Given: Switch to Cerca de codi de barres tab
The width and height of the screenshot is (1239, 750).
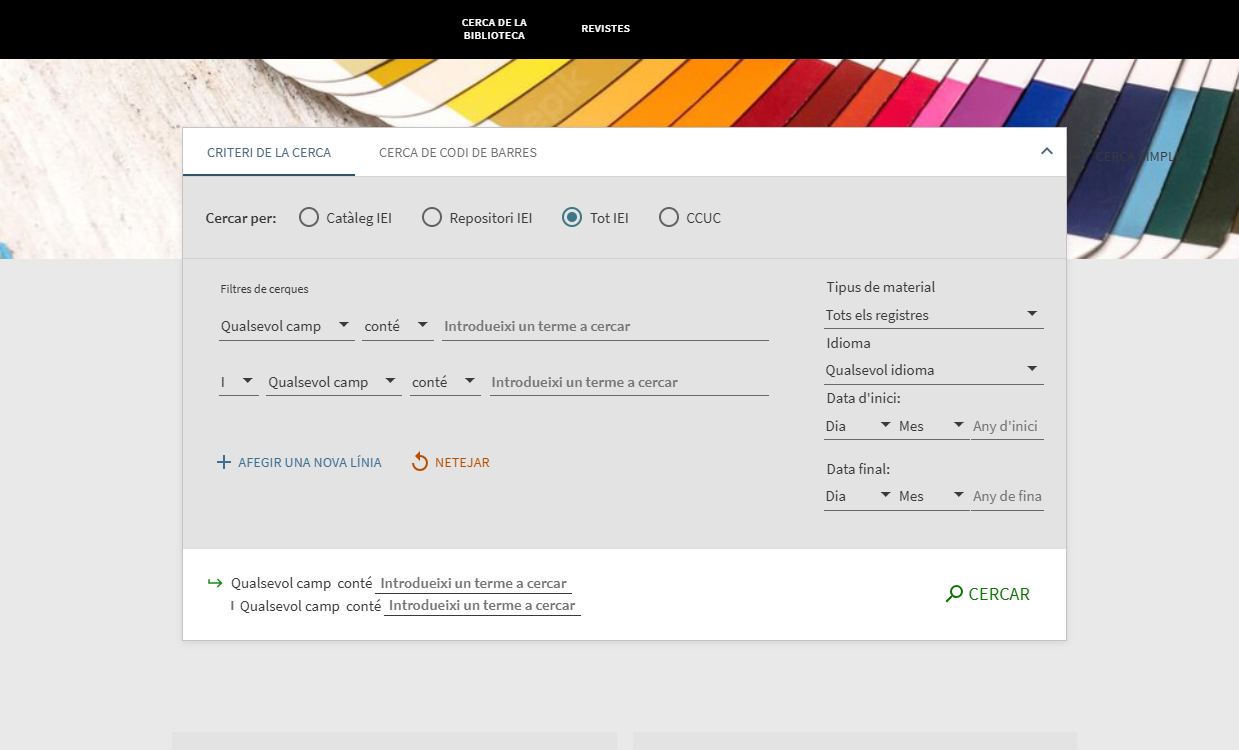Looking at the screenshot, I should pos(457,153).
